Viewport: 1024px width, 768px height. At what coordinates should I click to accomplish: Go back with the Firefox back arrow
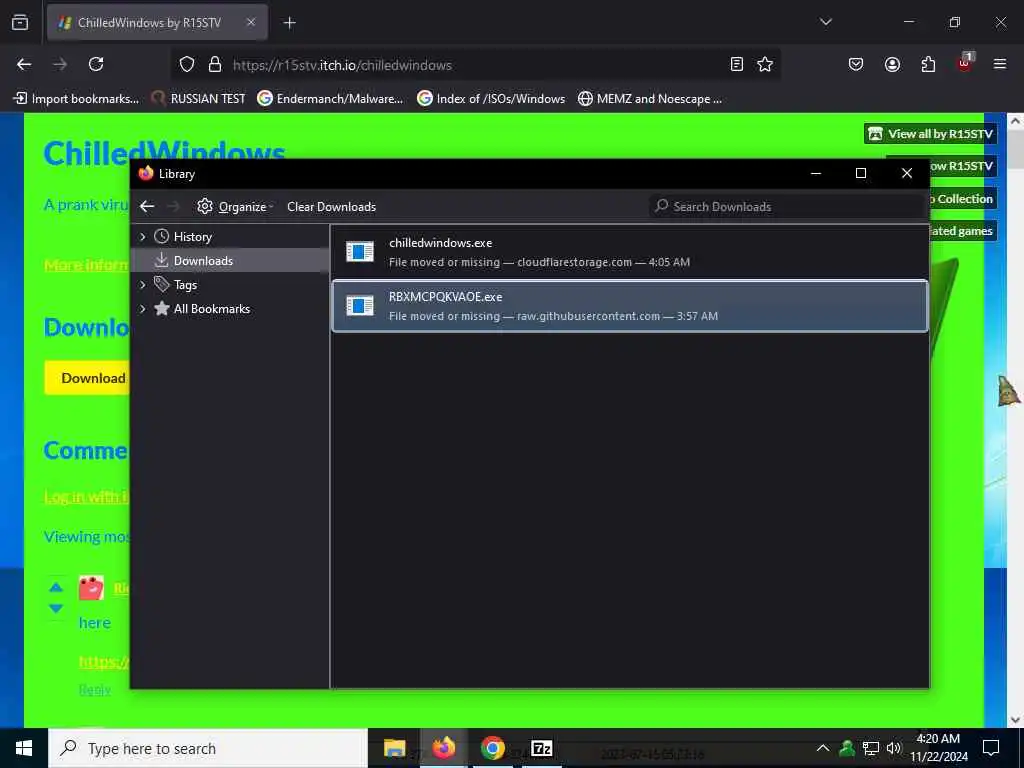(x=24, y=64)
